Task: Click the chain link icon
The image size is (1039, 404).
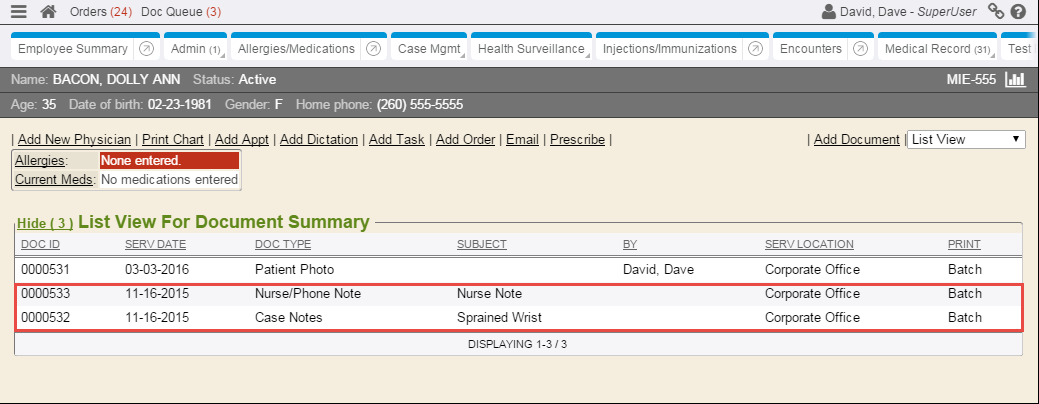Action: coord(995,12)
